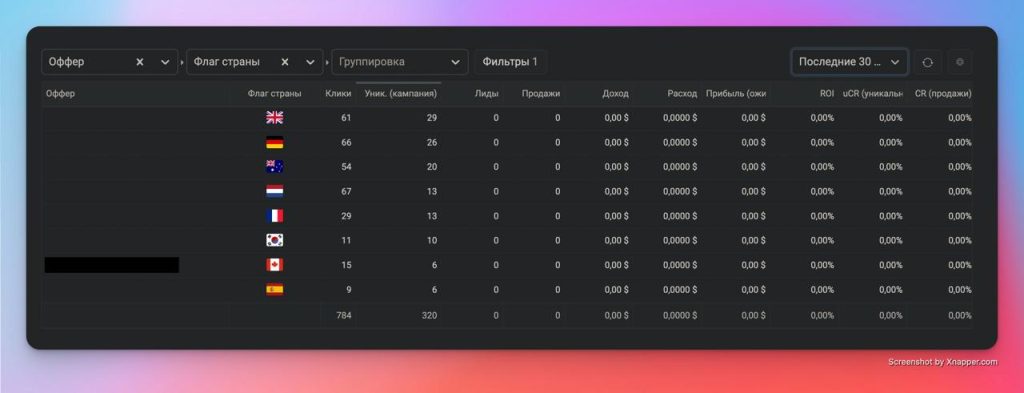Clear the Оффер grouping with its X
The height and width of the screenshot is (393, 1024).
[x=140, y=62]
